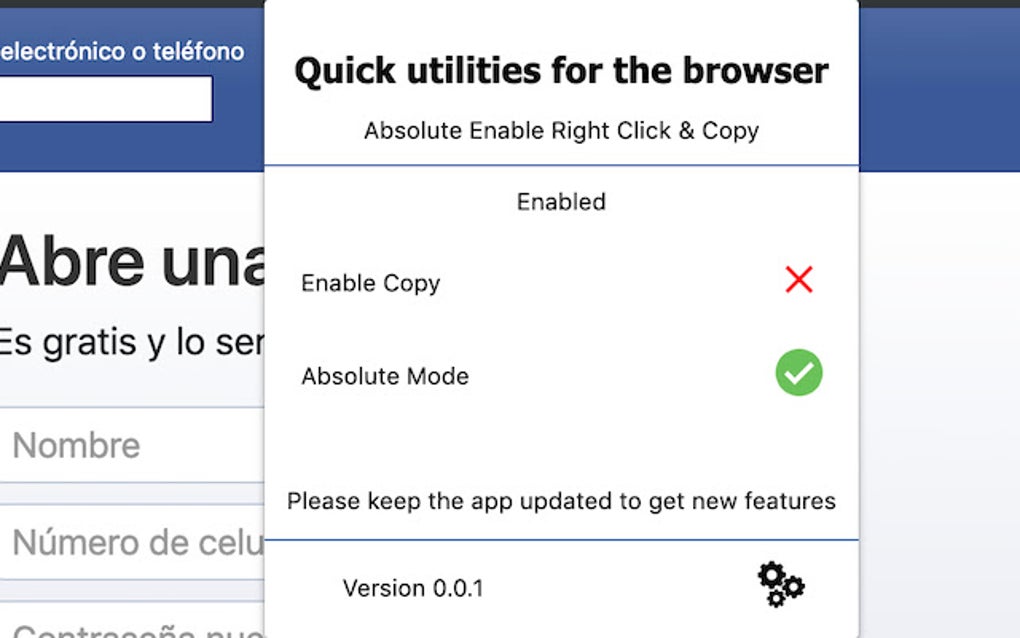The width and height of the screenshot is (1020, 638).
Task: Disable Absolute Mode via the green checkmark
Action: point(799,373)
